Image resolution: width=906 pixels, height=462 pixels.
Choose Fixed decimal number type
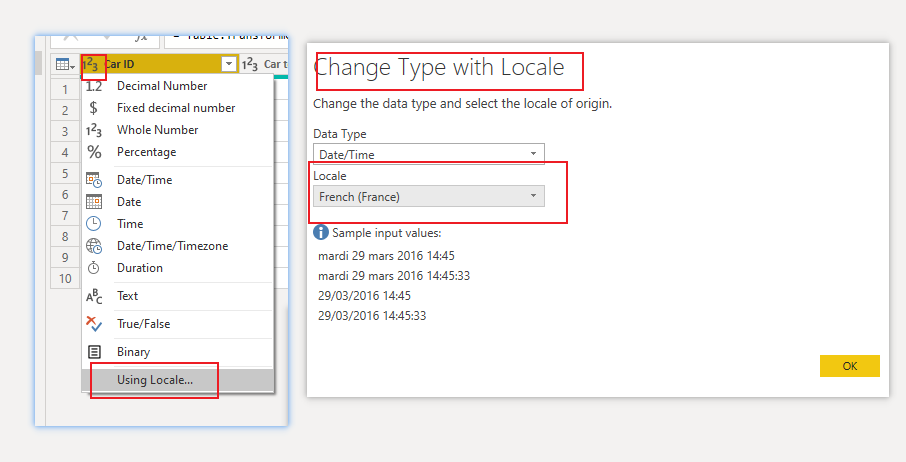(x=176, y=108)
